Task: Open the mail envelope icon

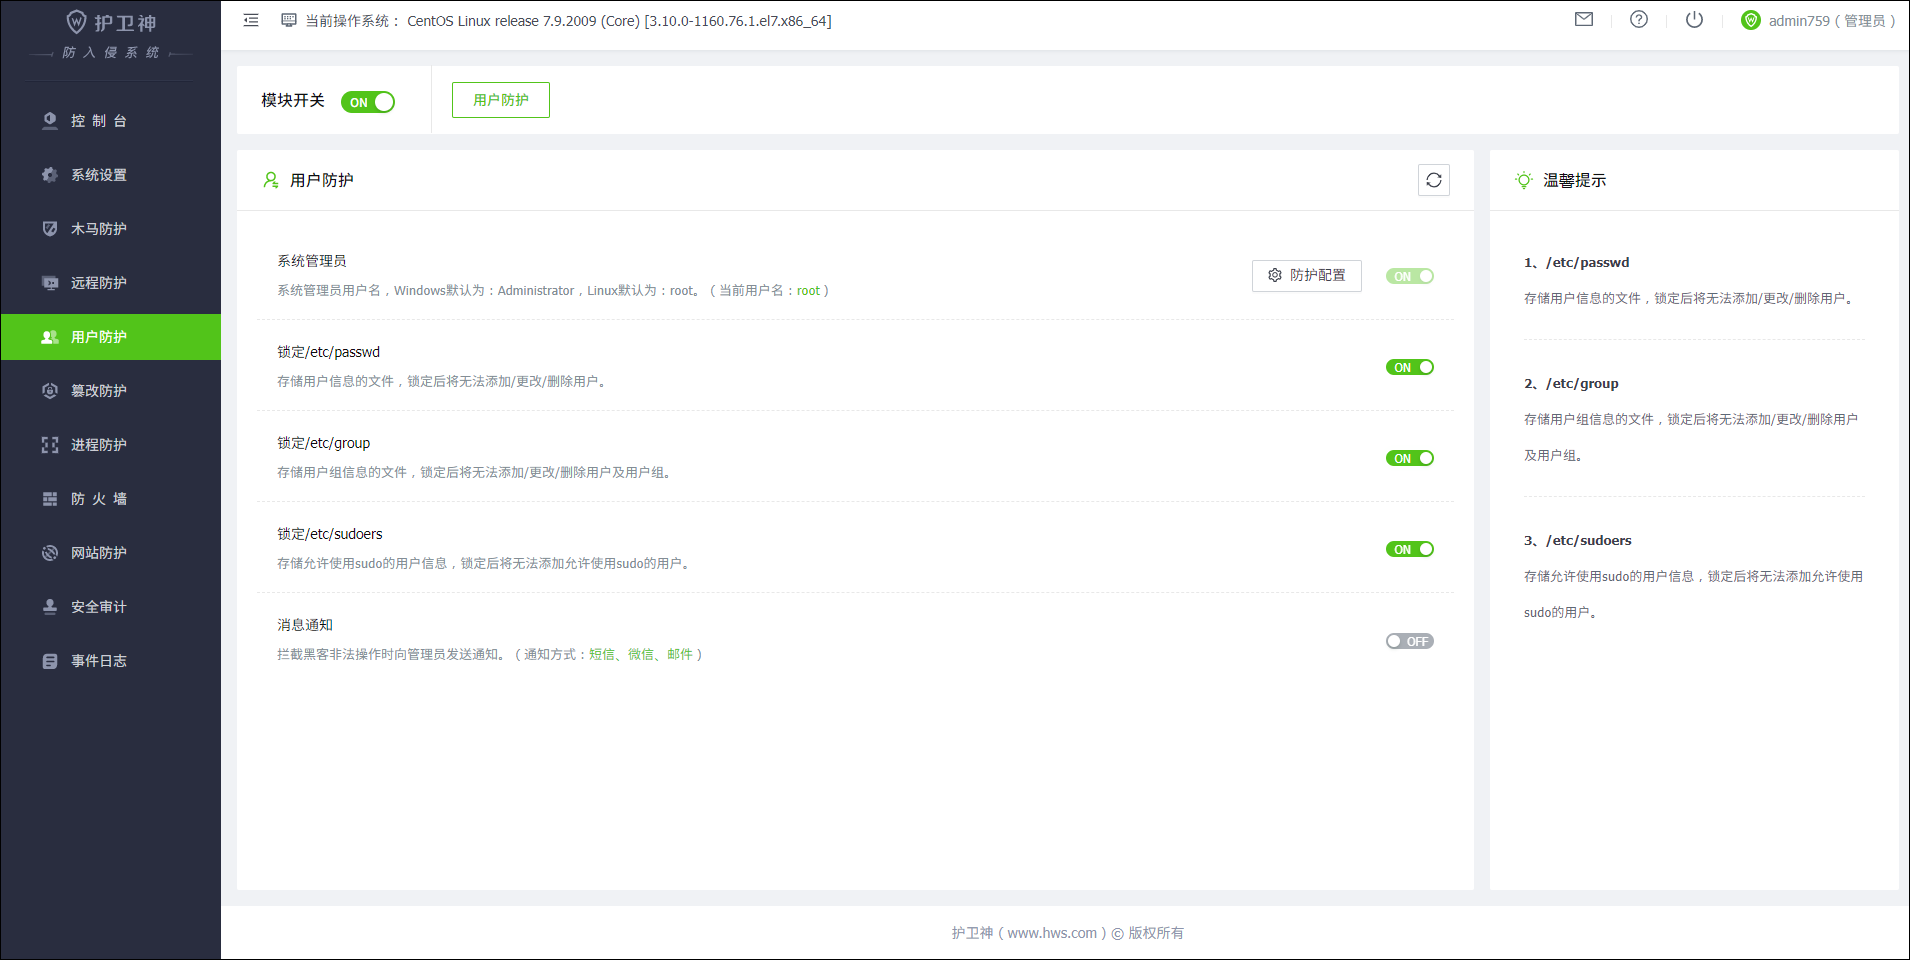Action: [x=1584, y=19]
